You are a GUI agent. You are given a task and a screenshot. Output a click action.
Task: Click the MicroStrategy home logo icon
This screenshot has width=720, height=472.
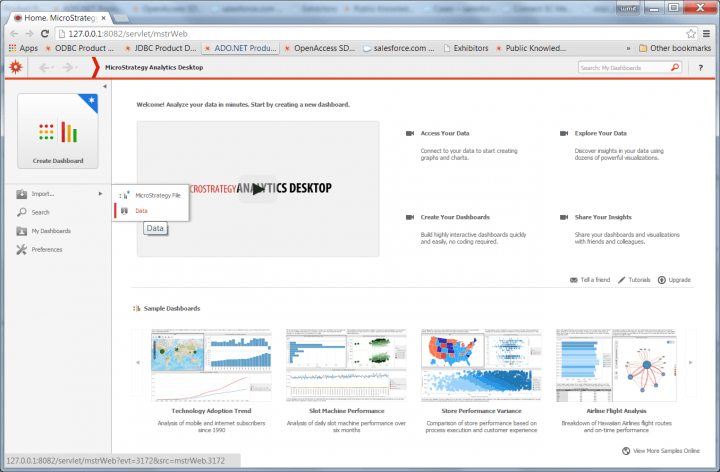(x=15, y=67)
